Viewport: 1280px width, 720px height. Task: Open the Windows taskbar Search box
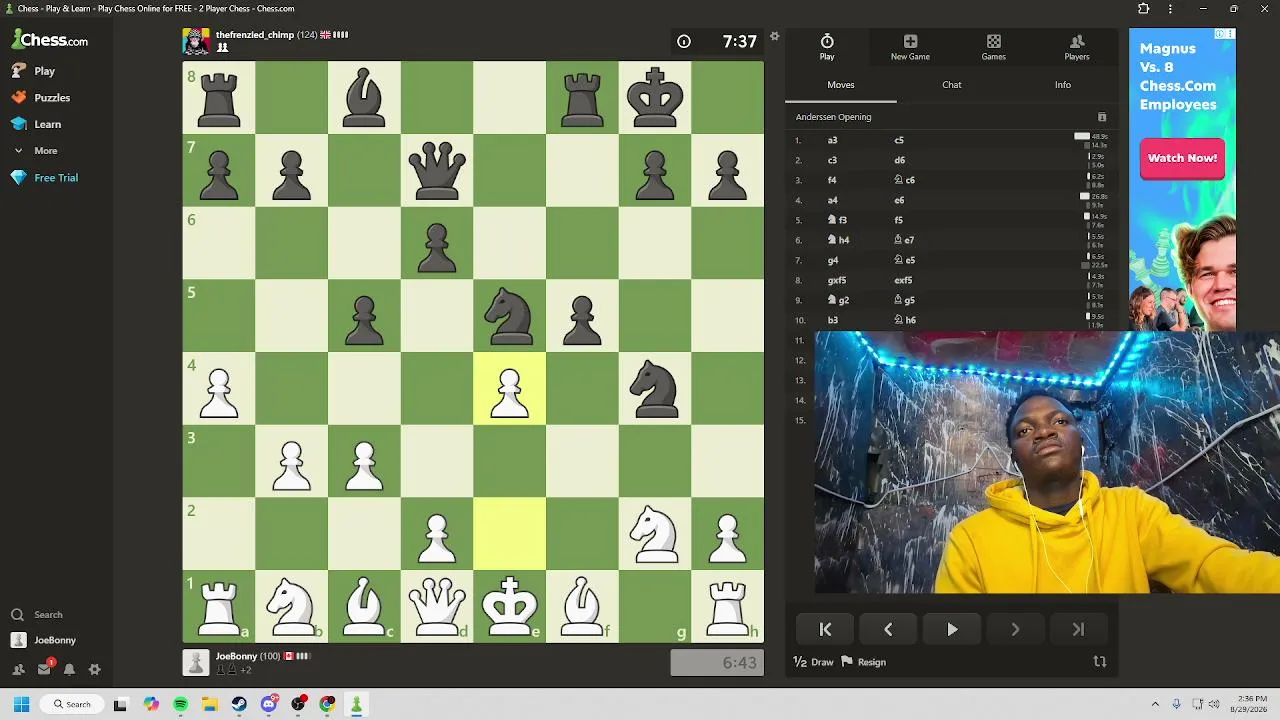coord(72,704)
